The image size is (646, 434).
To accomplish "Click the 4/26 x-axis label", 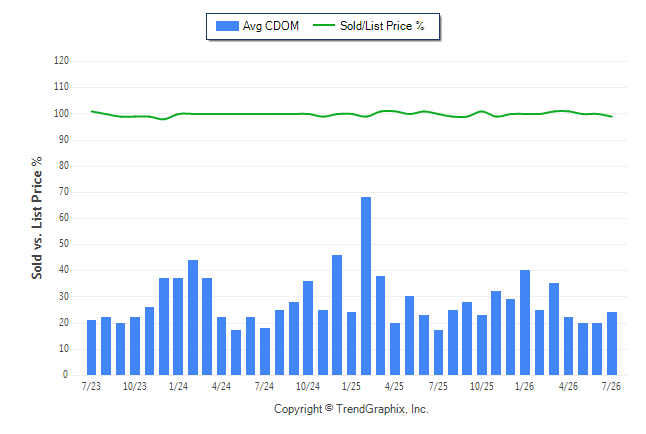I will 568,386.
